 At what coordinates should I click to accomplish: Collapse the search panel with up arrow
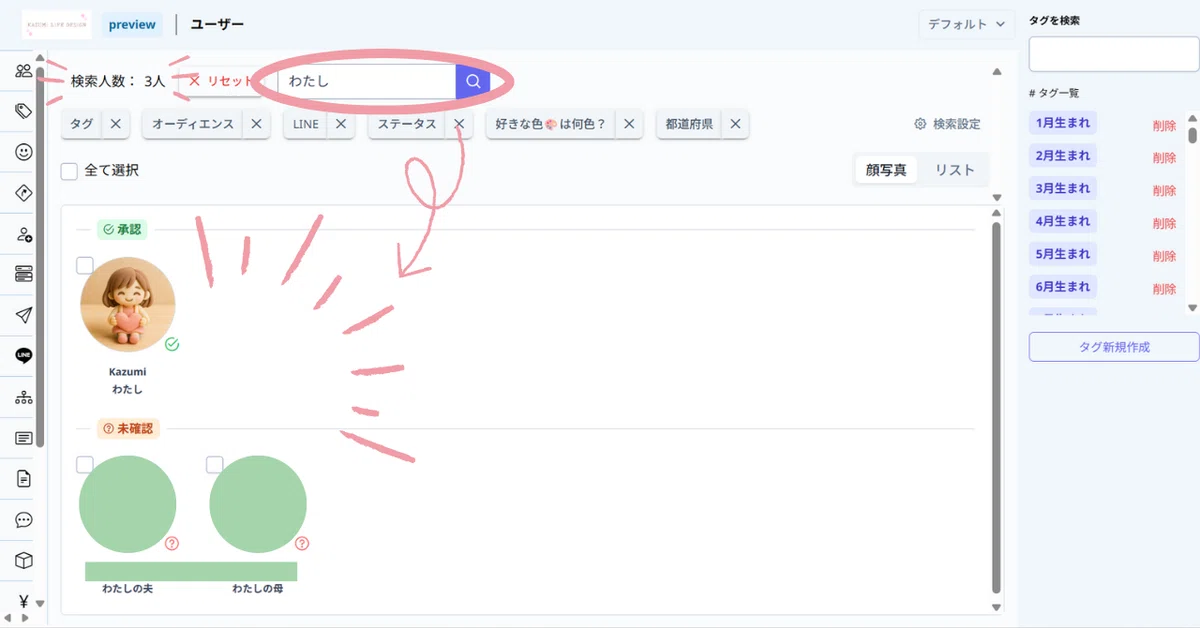[x=996, y=72]
